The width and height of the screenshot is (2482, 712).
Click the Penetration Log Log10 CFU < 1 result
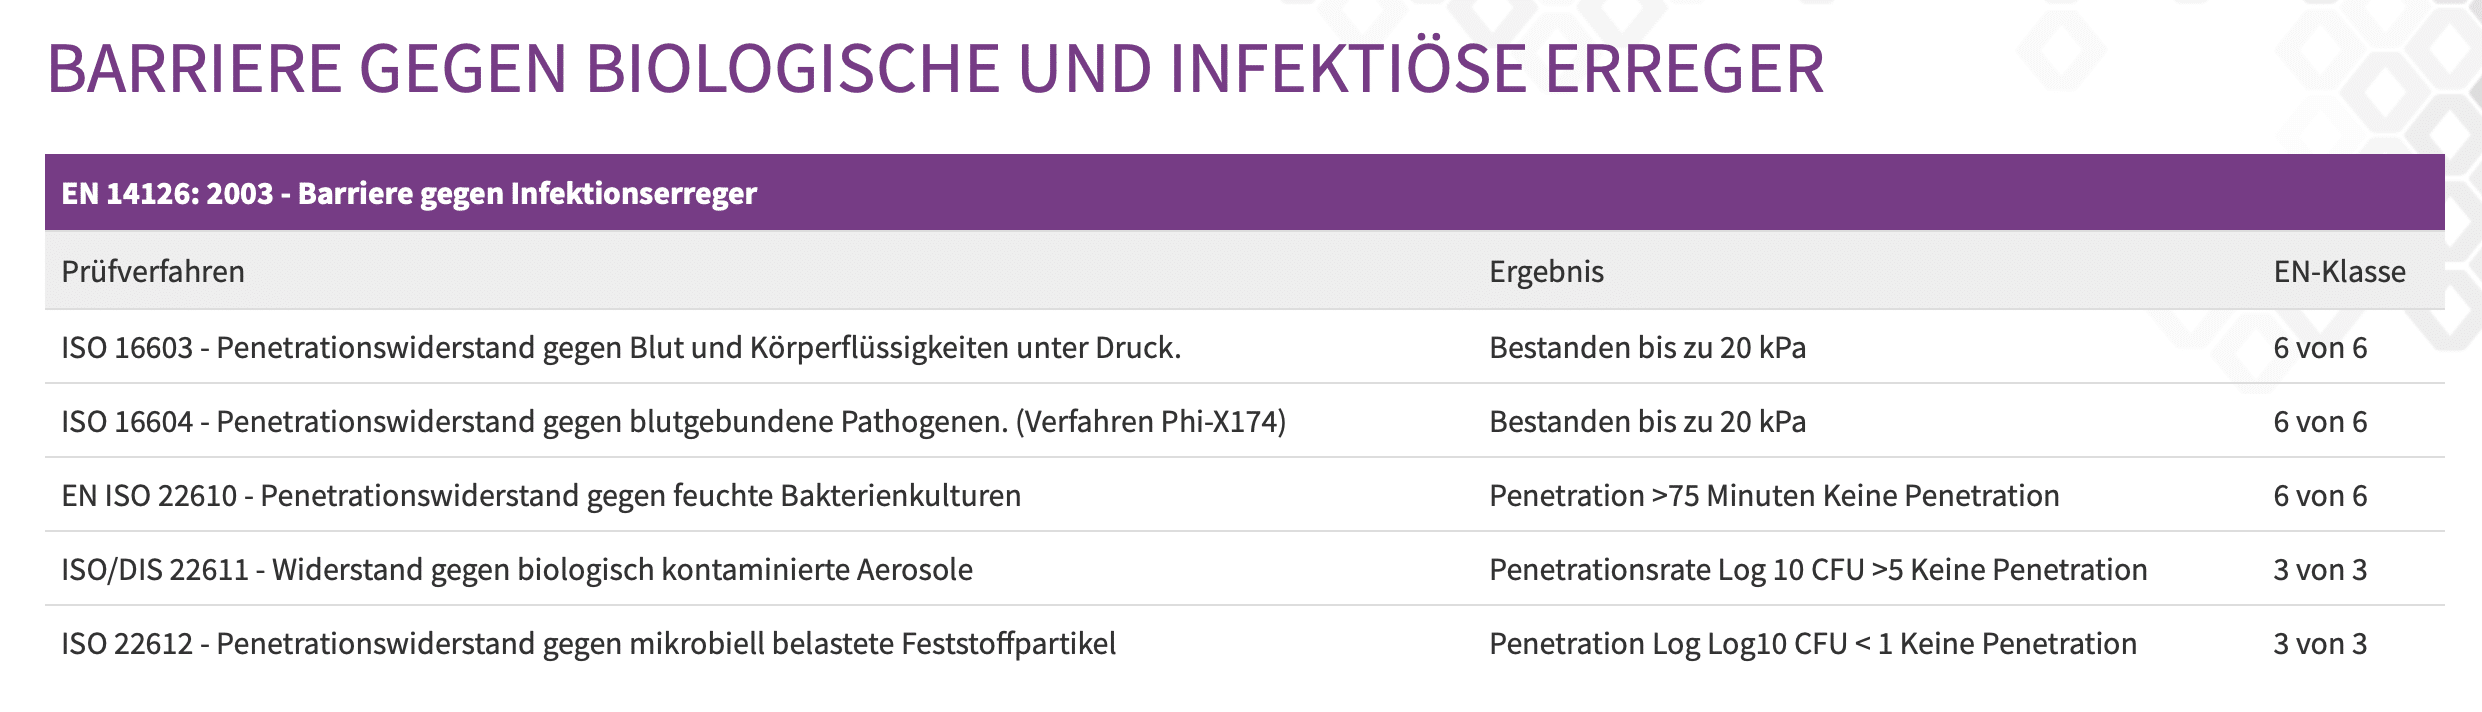[x=1813, y=644]
